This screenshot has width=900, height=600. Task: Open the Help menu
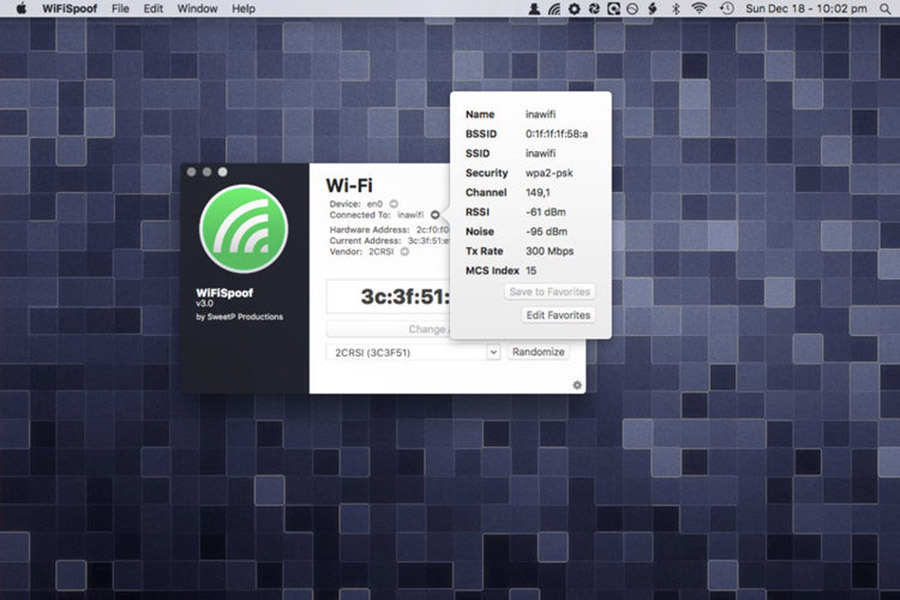click(x=243, y=9)
